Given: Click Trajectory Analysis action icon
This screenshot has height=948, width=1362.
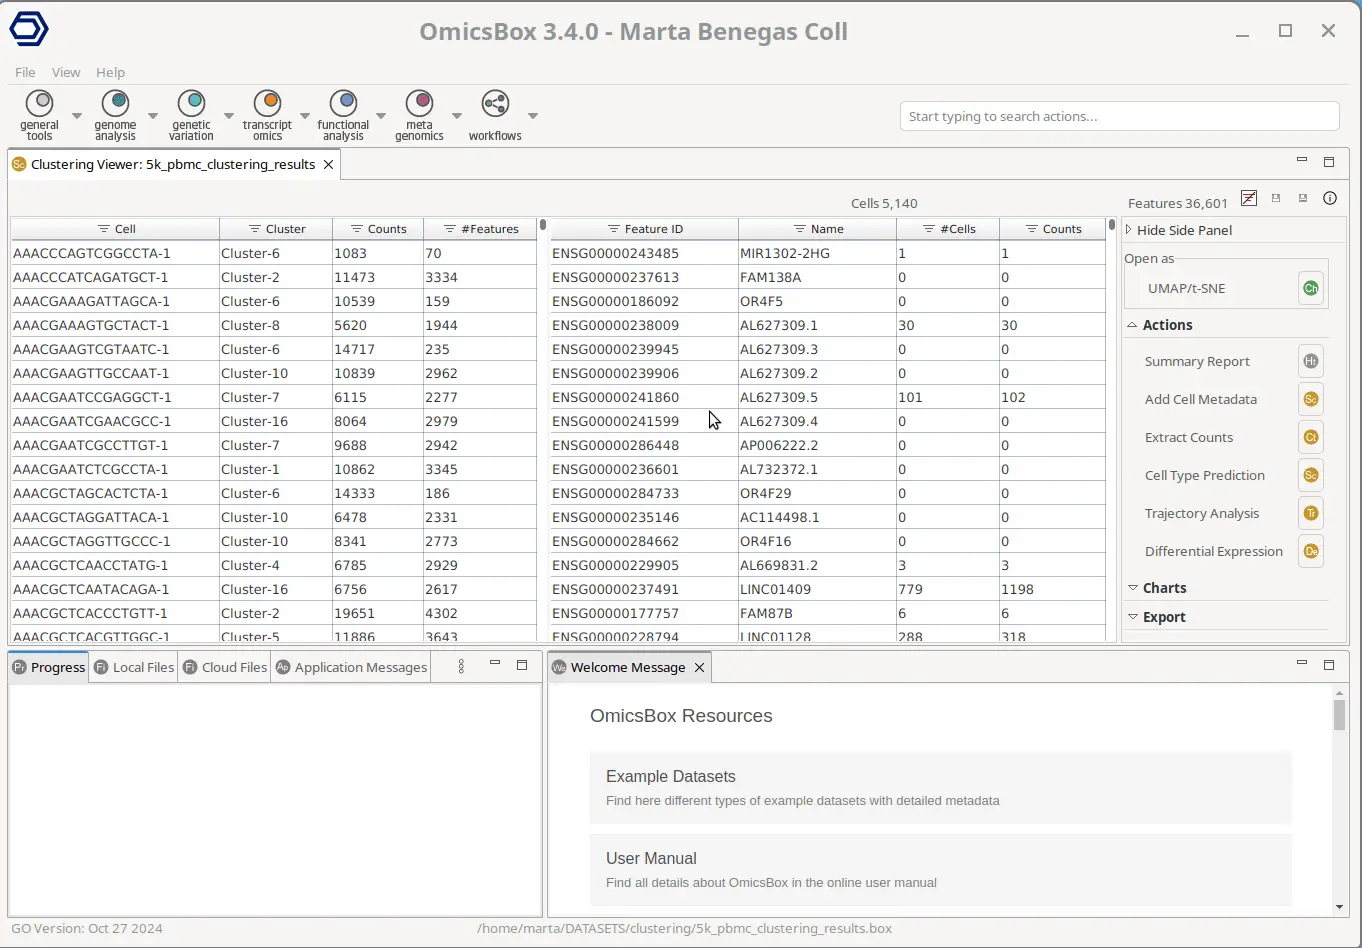Looking at the screenshot, I should tap(1310, 513).
